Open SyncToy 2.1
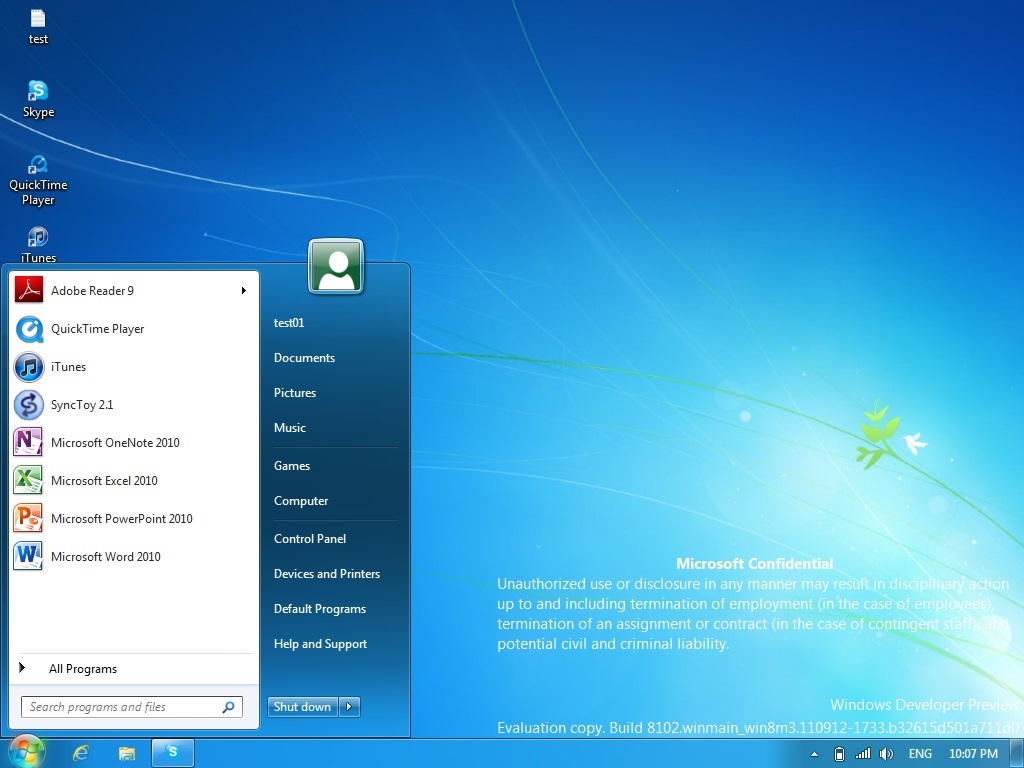The width and height of the screenshot is (1024, 768). click(x=82, y=405)
